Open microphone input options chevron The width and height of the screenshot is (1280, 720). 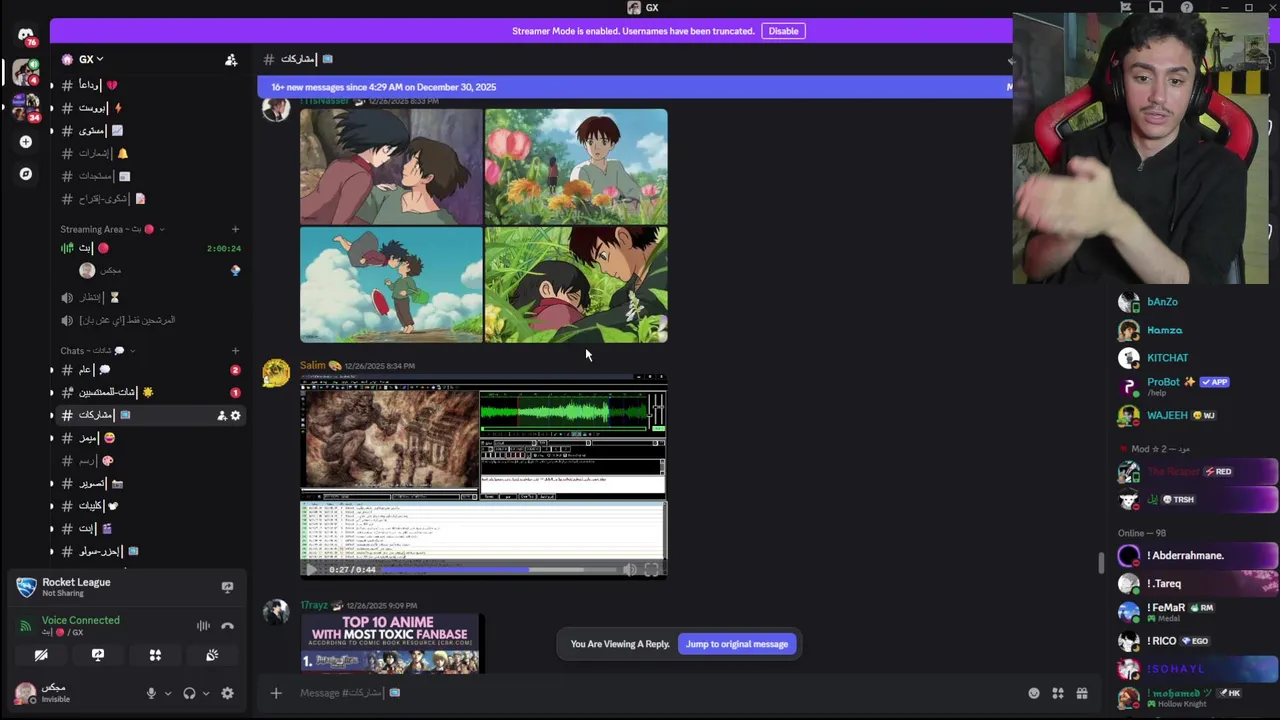point(168,693)
